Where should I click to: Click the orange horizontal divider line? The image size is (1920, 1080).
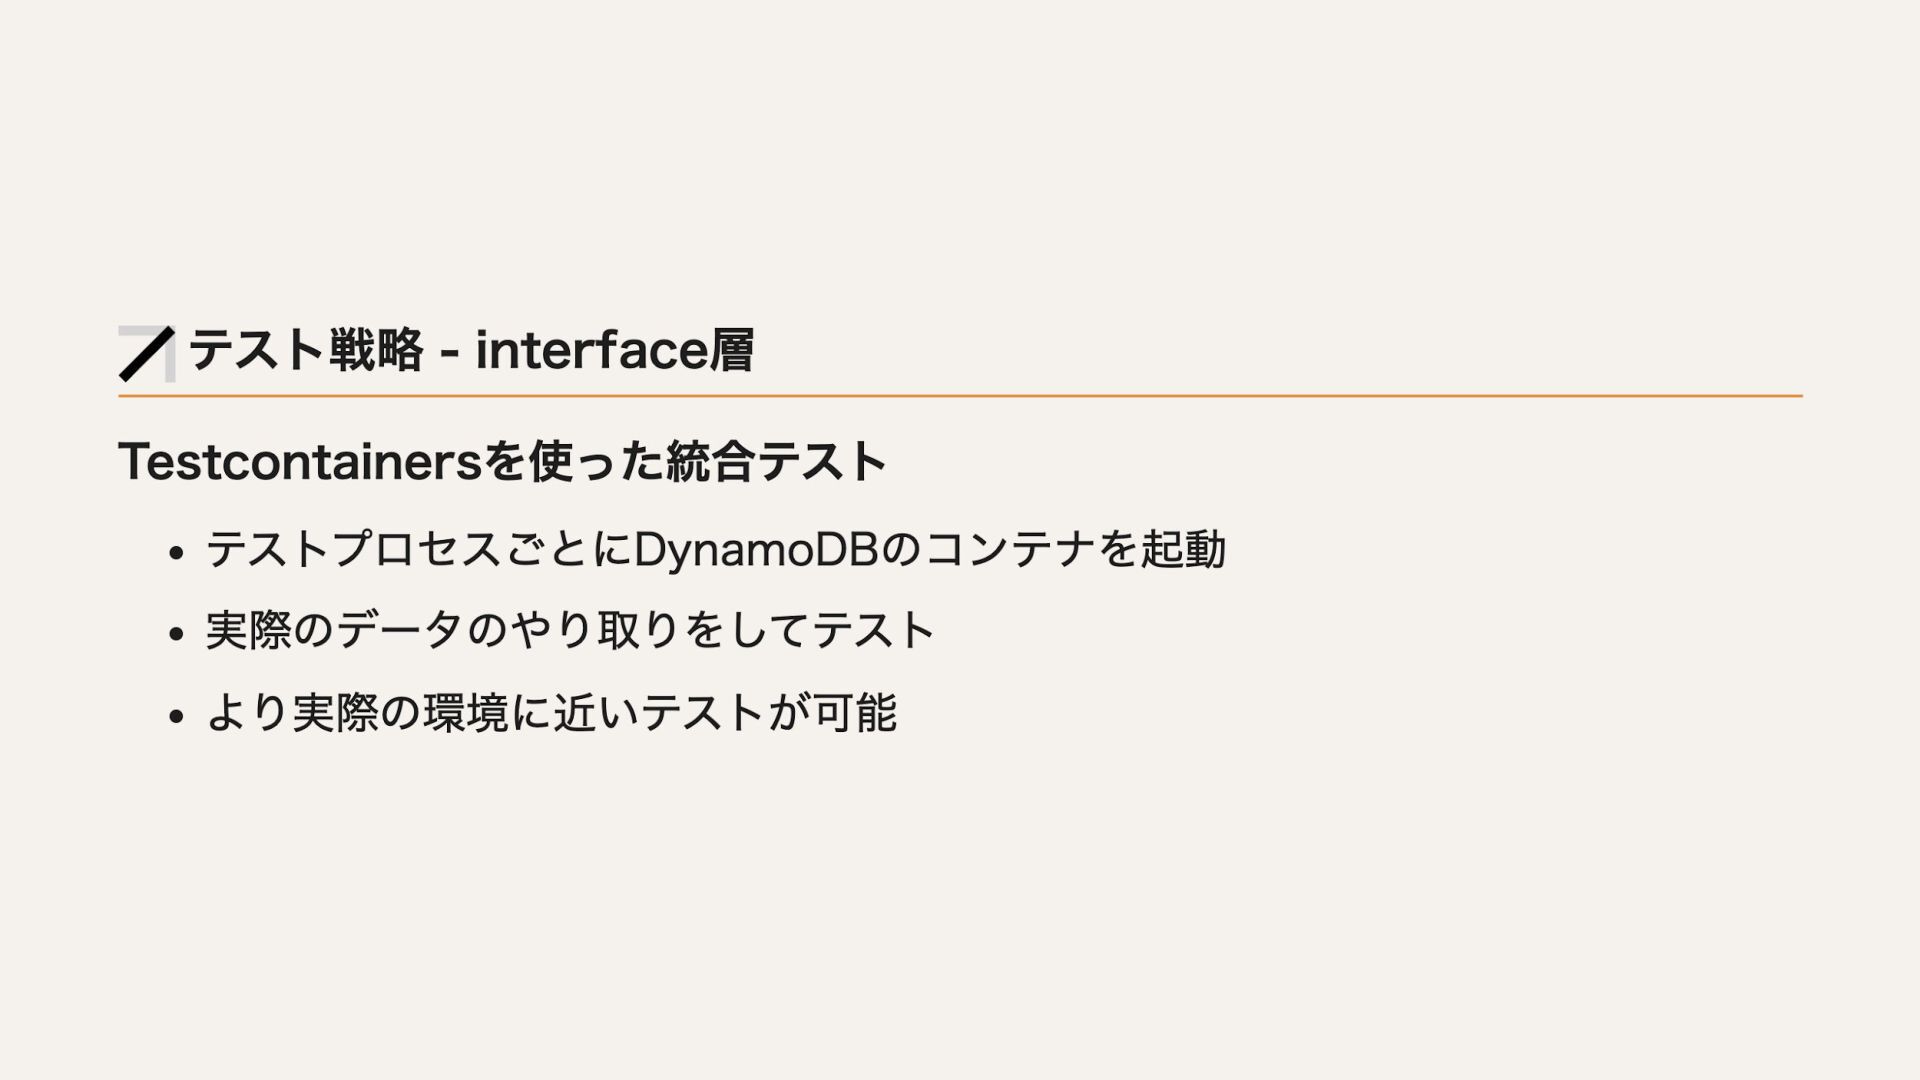click(960, 396)
